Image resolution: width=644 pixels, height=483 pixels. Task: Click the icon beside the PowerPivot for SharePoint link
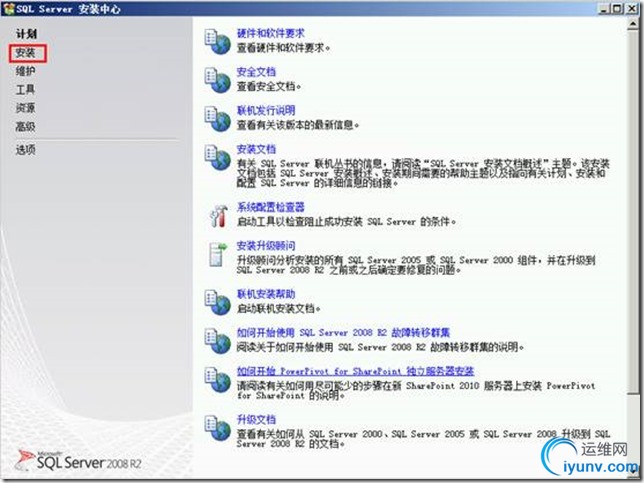[x=218, y=379]
